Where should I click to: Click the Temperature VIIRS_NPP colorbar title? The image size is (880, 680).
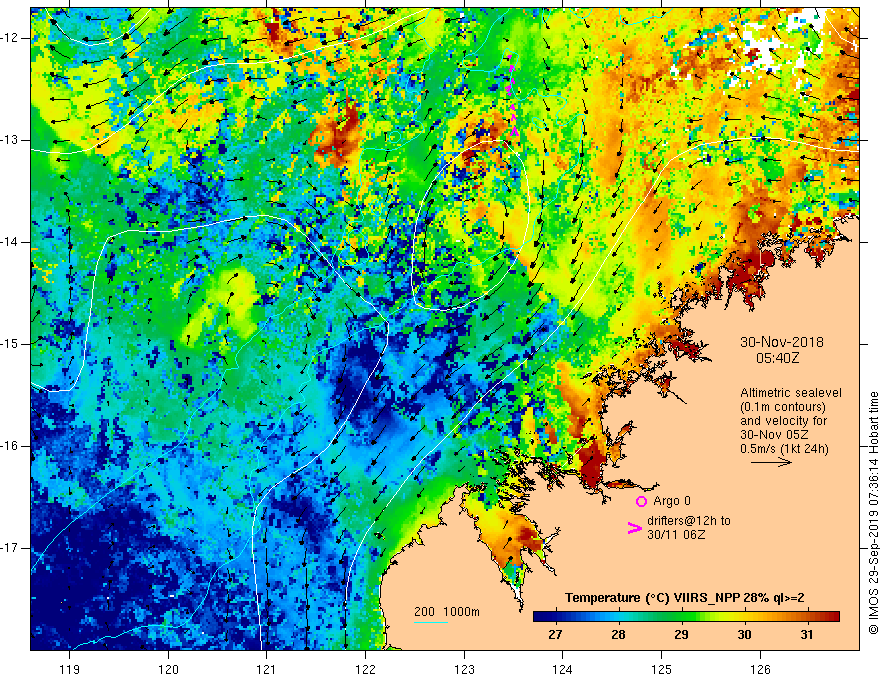click(x=685, y=598)
